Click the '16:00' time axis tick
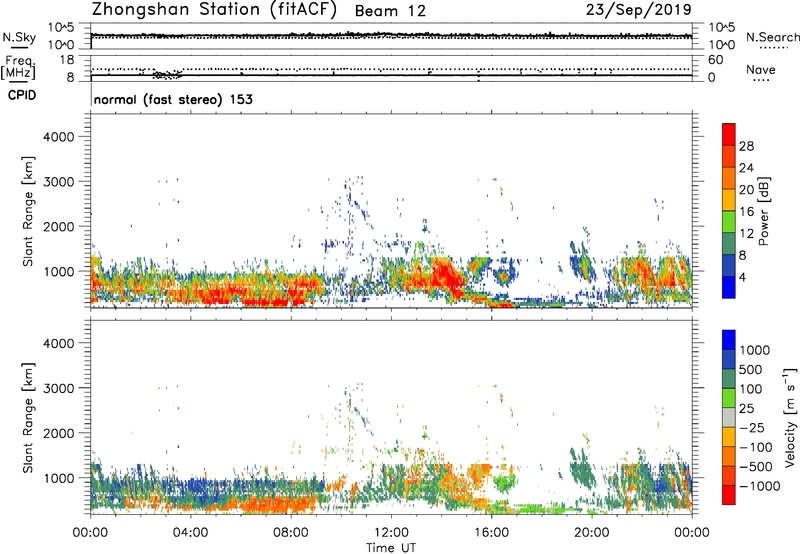The height and width of the screenshot is (554, 800). [x=491, y=533]
